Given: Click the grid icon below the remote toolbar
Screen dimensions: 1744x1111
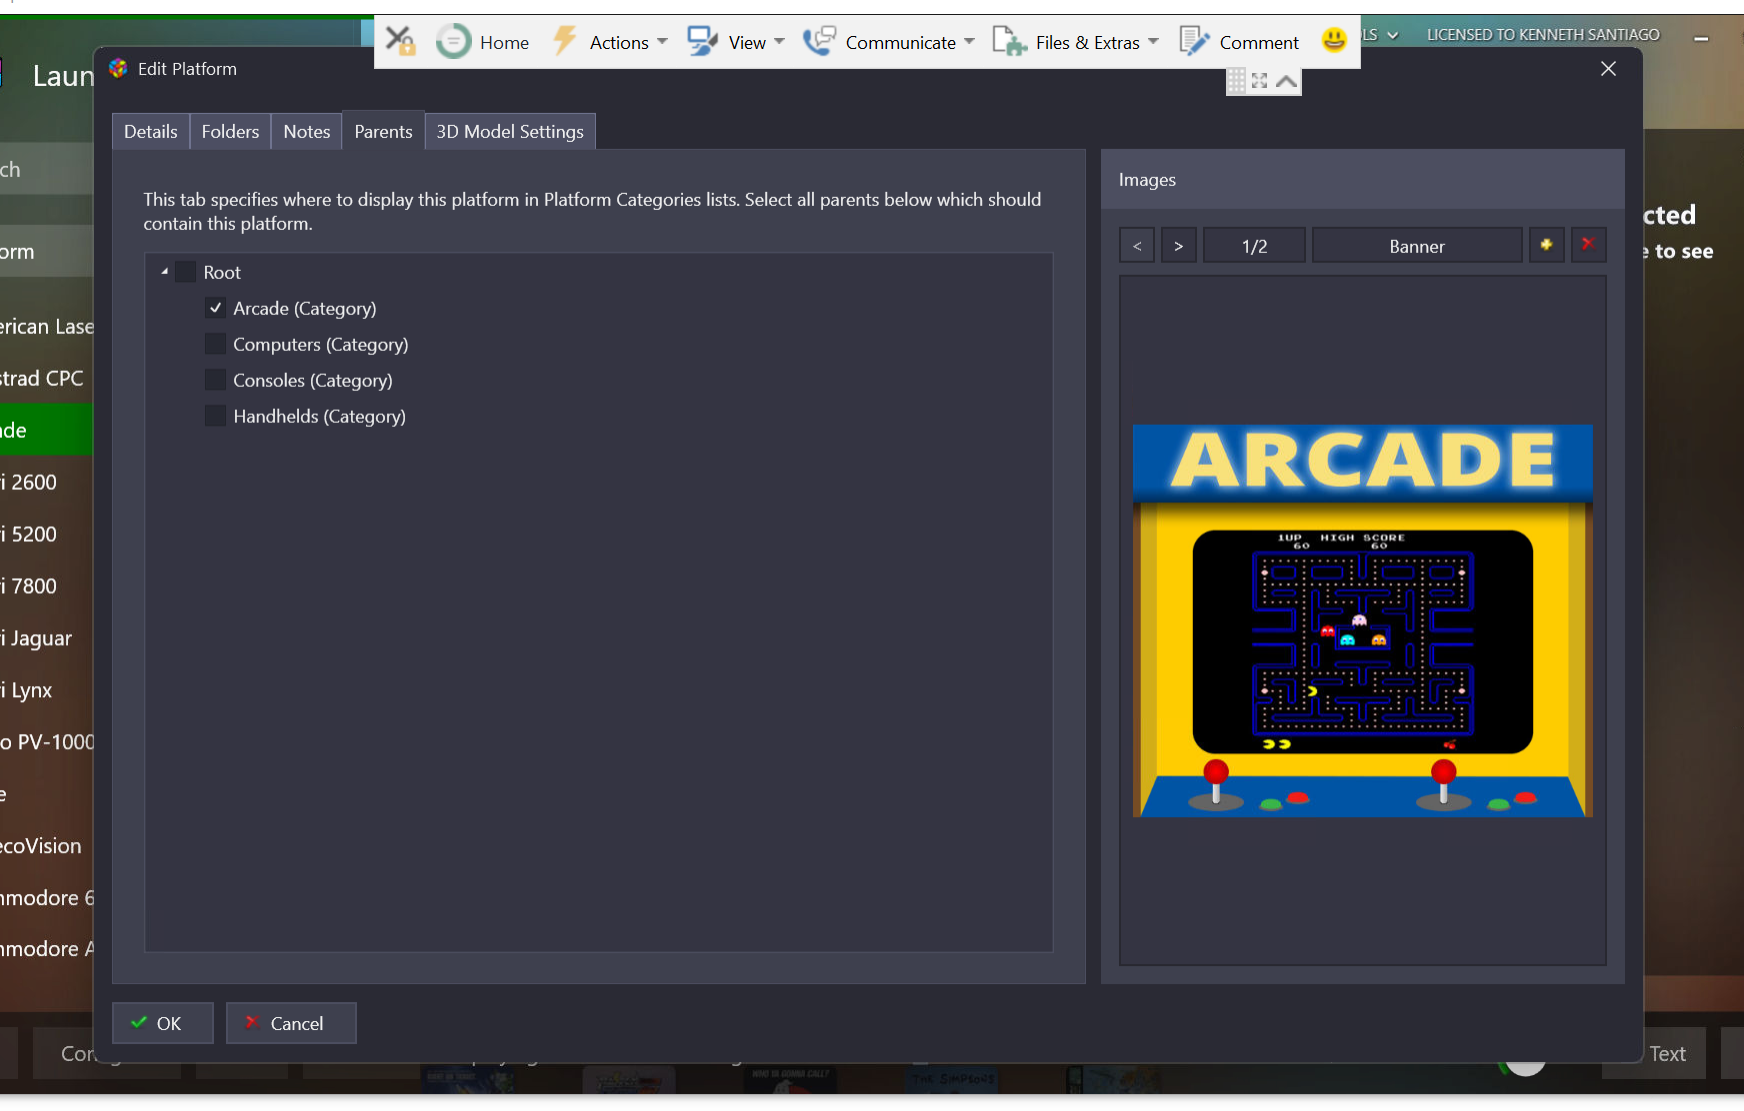Looking at the screenshot, I should (1237, 81).
